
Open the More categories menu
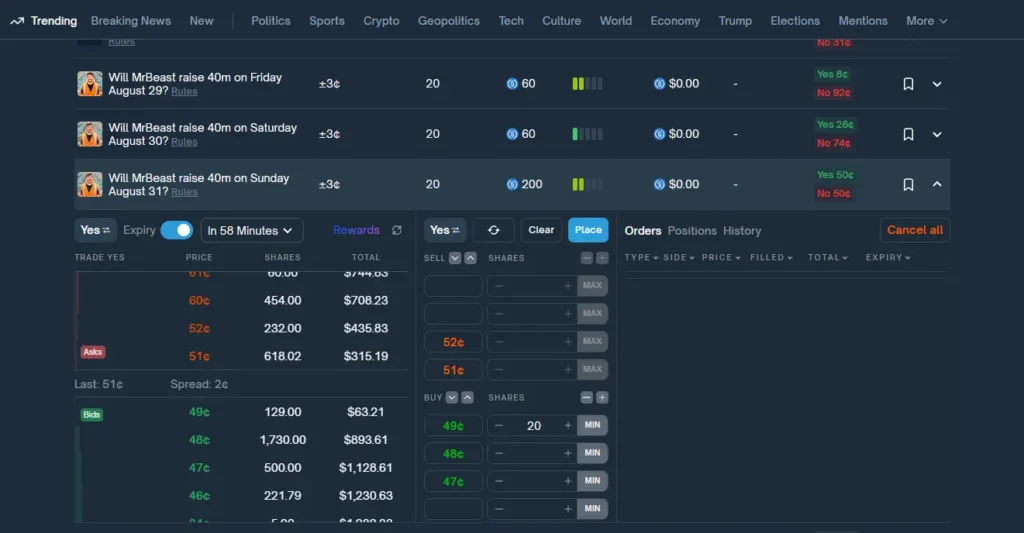(x=926, y=21)
